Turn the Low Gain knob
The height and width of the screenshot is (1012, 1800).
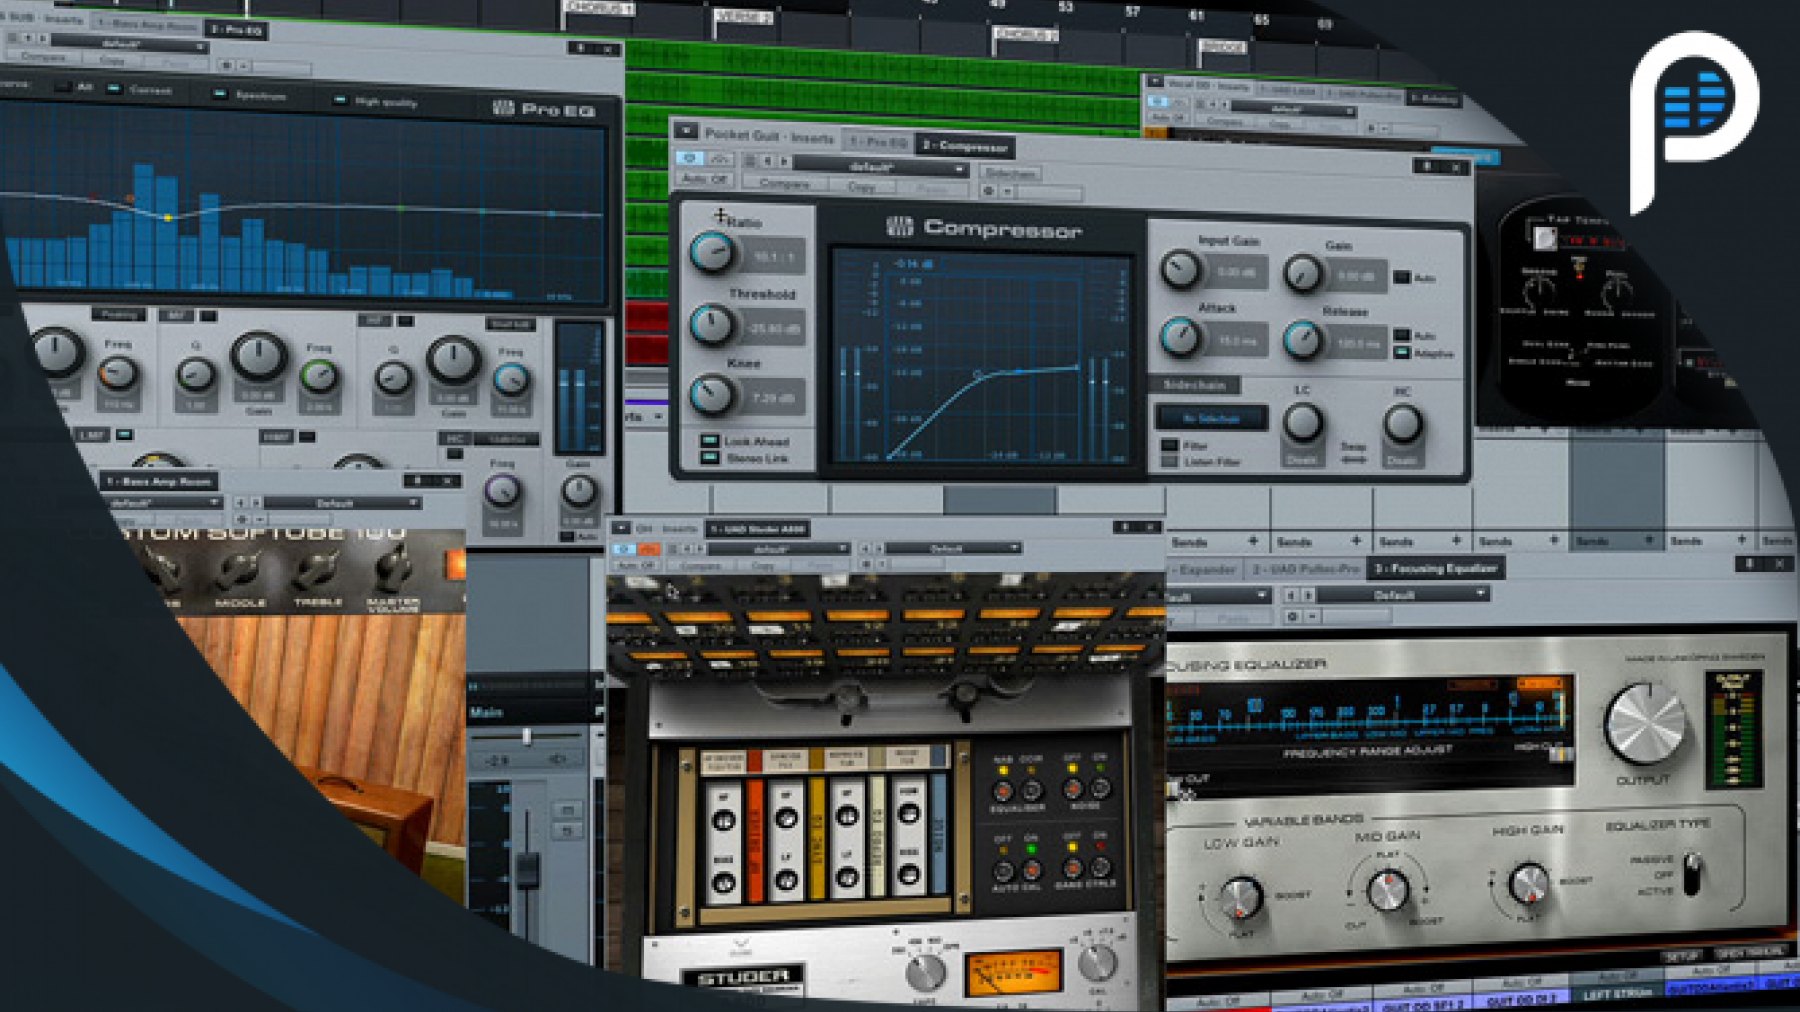coord(1240,896)
